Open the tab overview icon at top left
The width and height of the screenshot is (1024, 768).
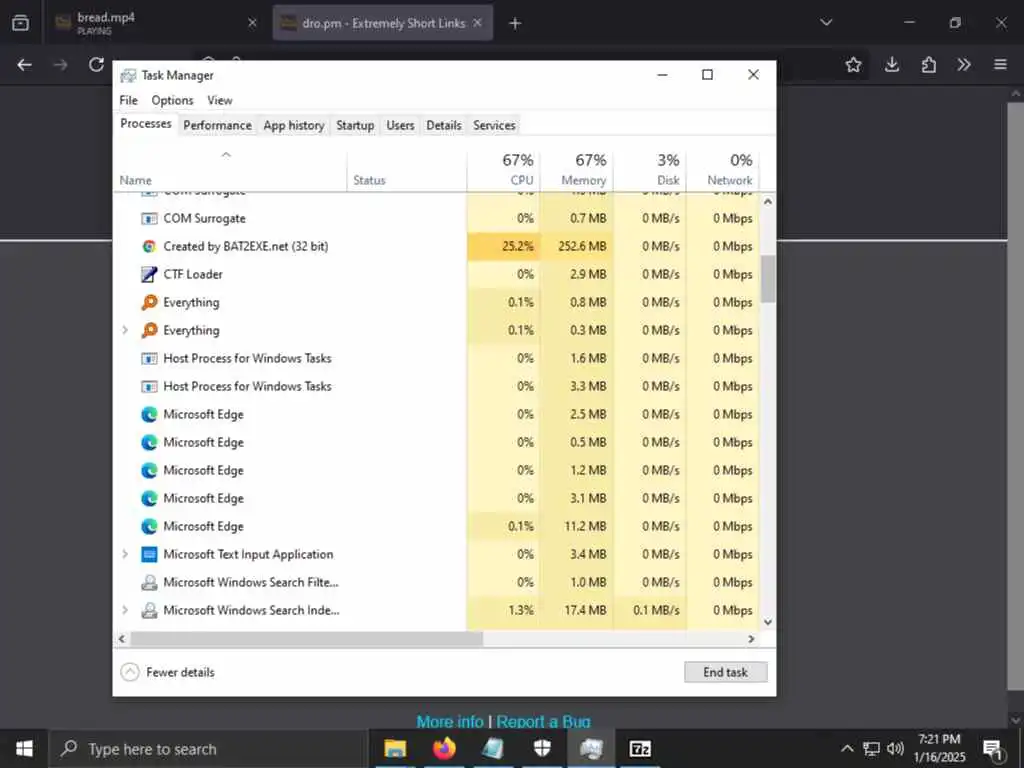tap(20, 23)
